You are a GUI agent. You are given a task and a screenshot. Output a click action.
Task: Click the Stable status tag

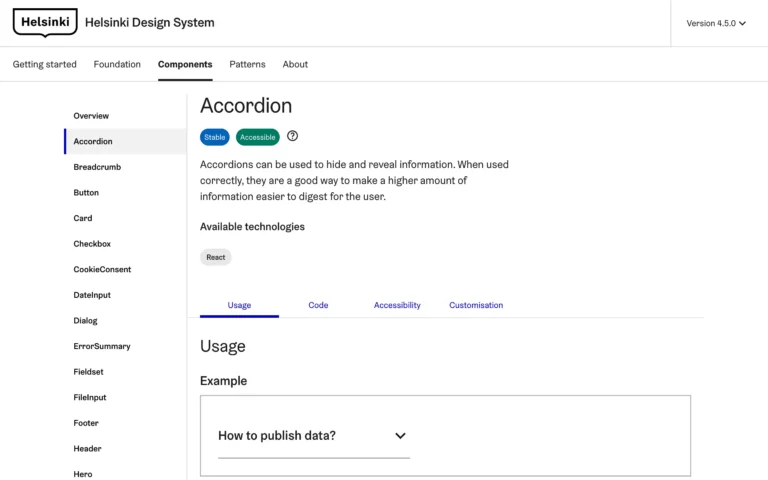(x=215, y=137)
